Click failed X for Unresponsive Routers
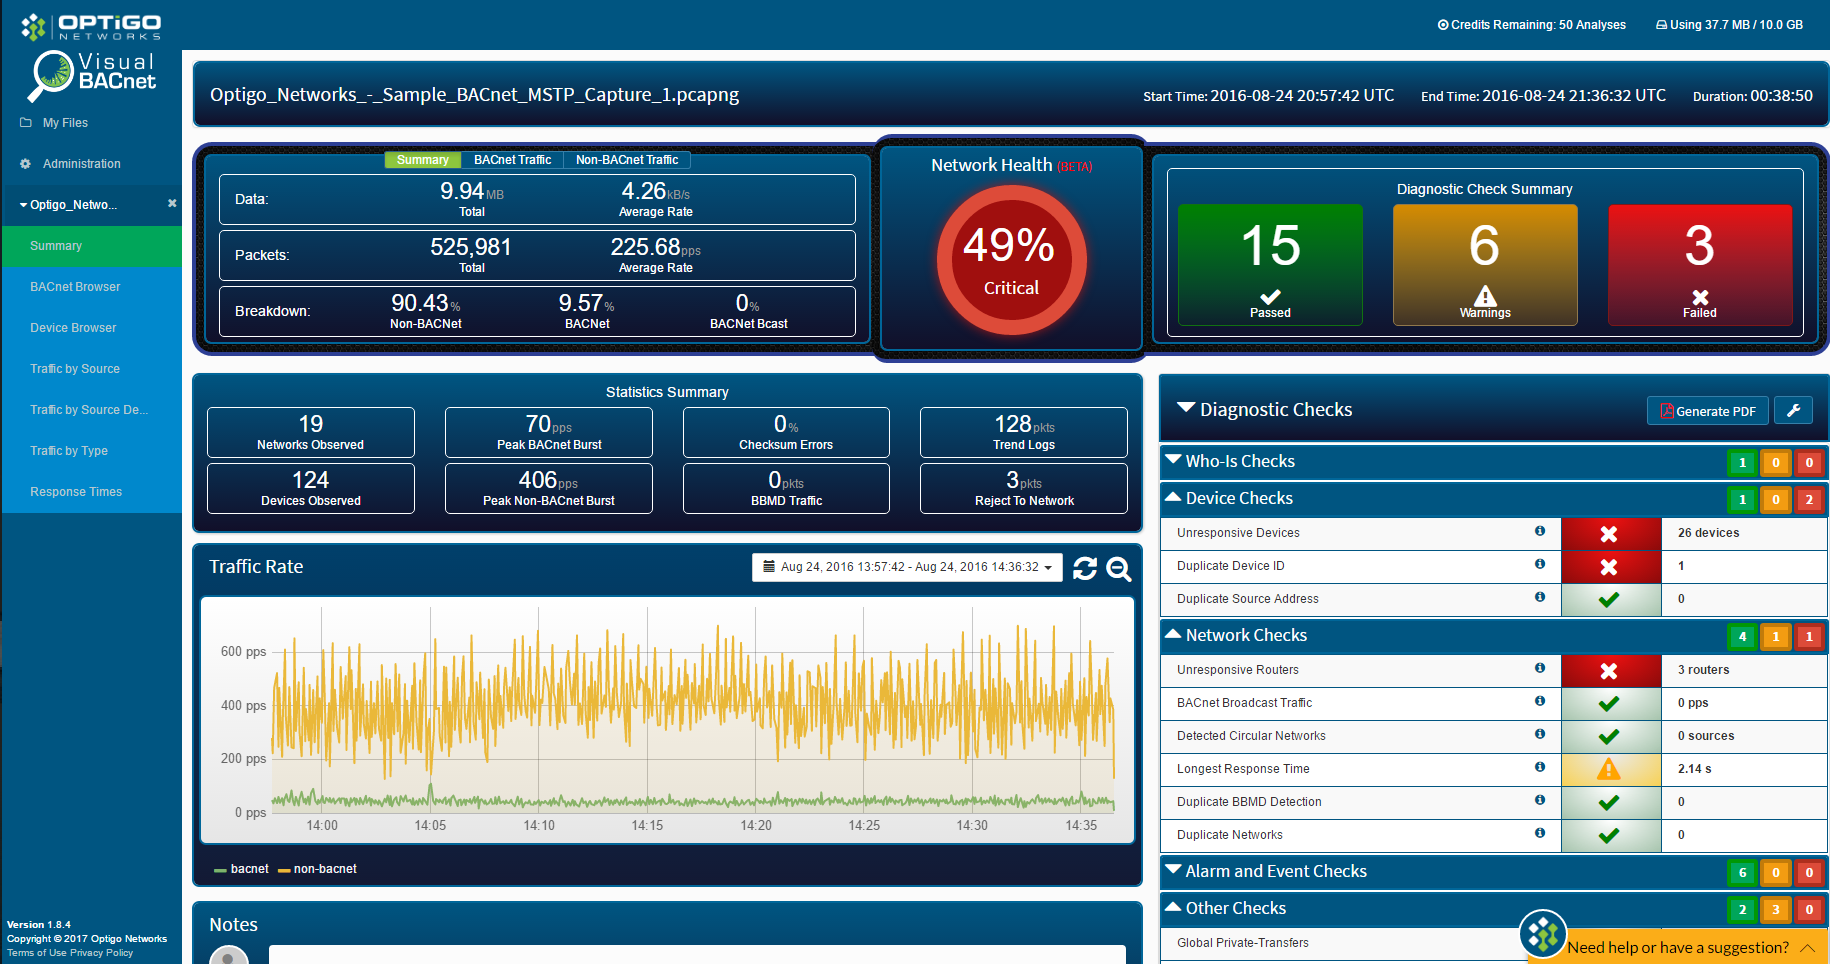This screenshot has height=964, width=1830. pyautogui.click(x=1609, y=671)
